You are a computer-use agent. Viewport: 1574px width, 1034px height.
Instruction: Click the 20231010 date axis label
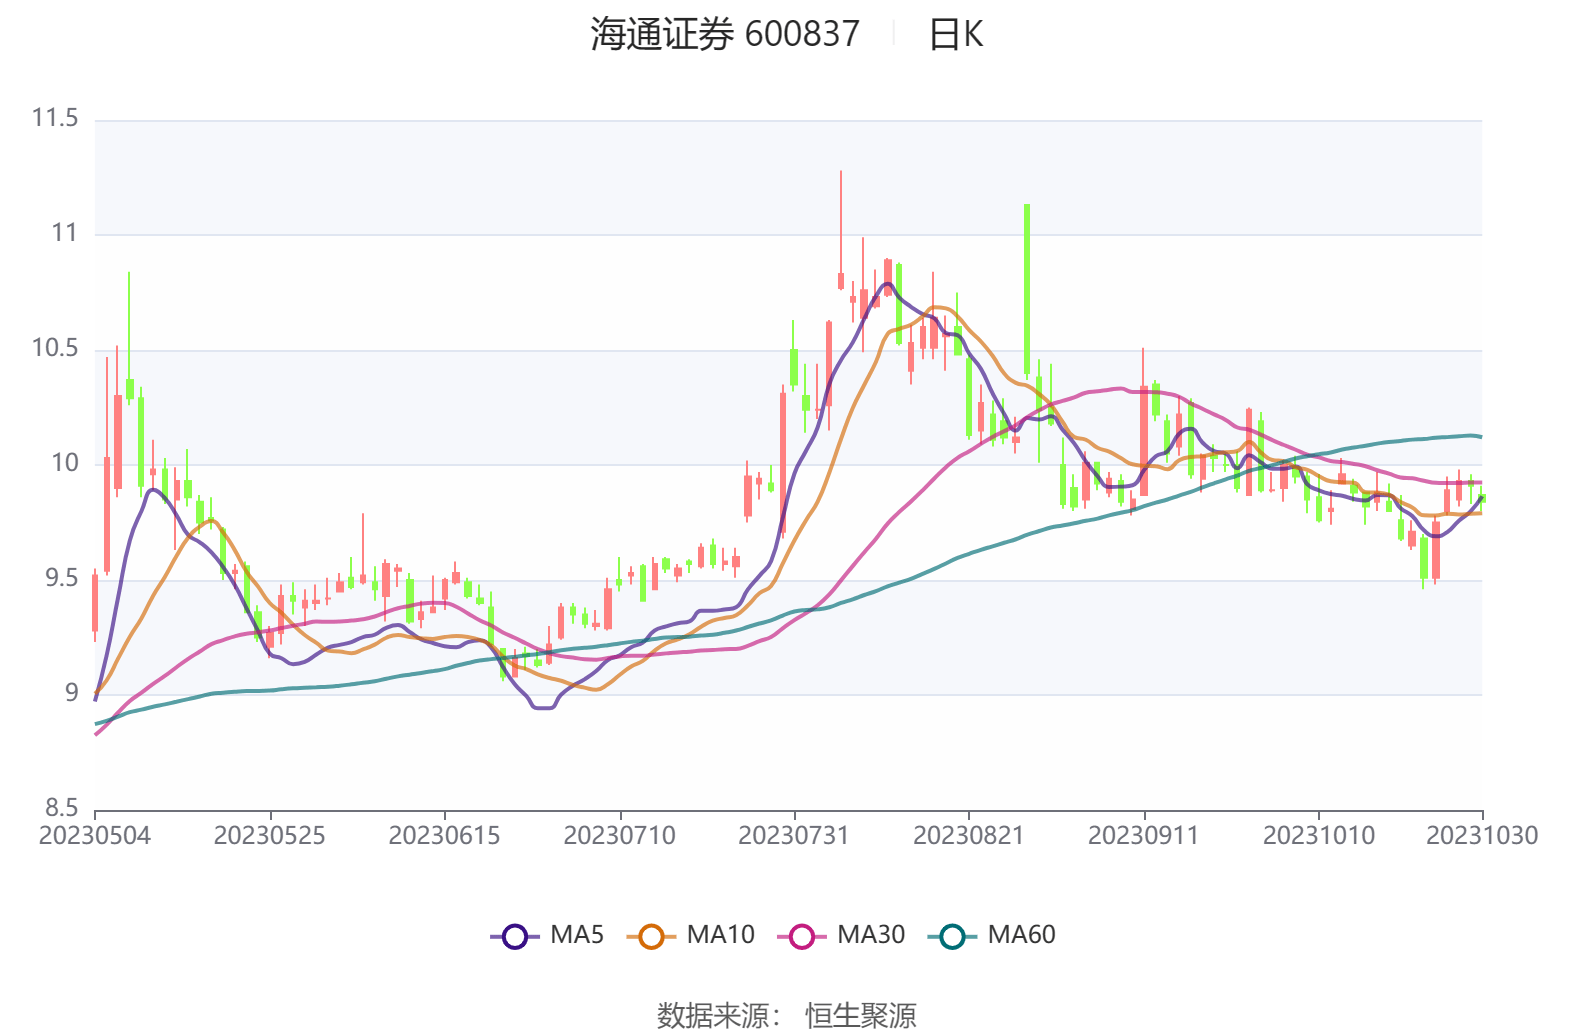(1319, 836)
